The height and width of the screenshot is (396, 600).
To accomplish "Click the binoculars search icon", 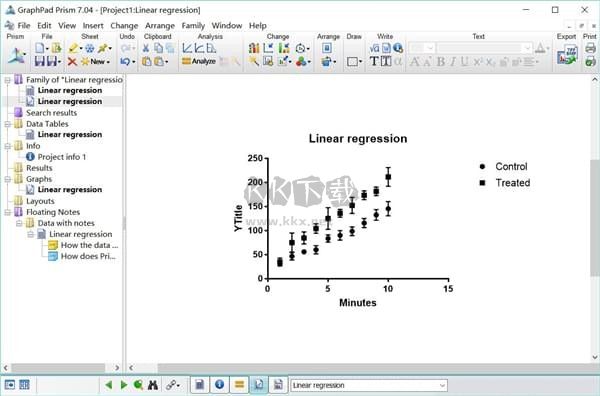I will (x=153, y=385).
